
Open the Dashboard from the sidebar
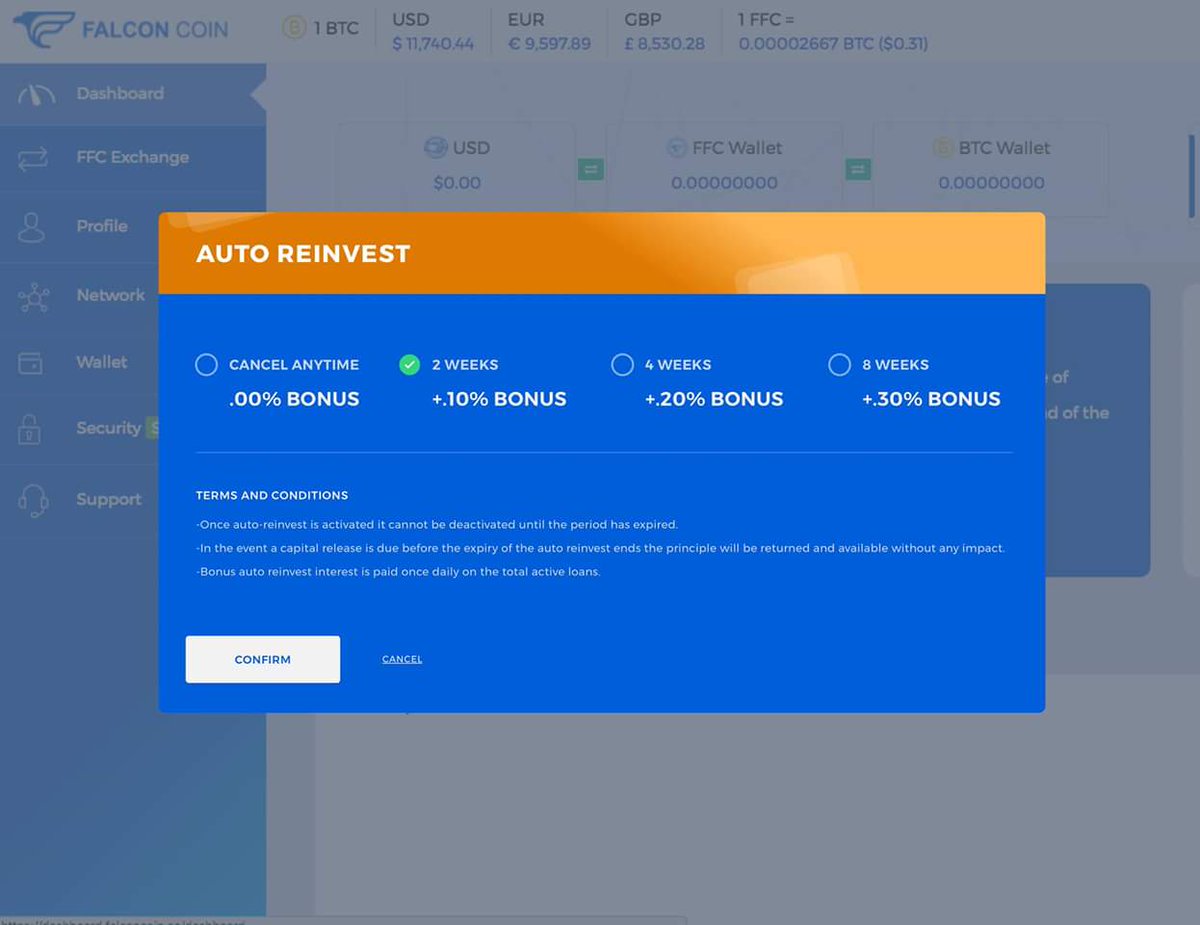pyautogui.click(x=35, y=92)
